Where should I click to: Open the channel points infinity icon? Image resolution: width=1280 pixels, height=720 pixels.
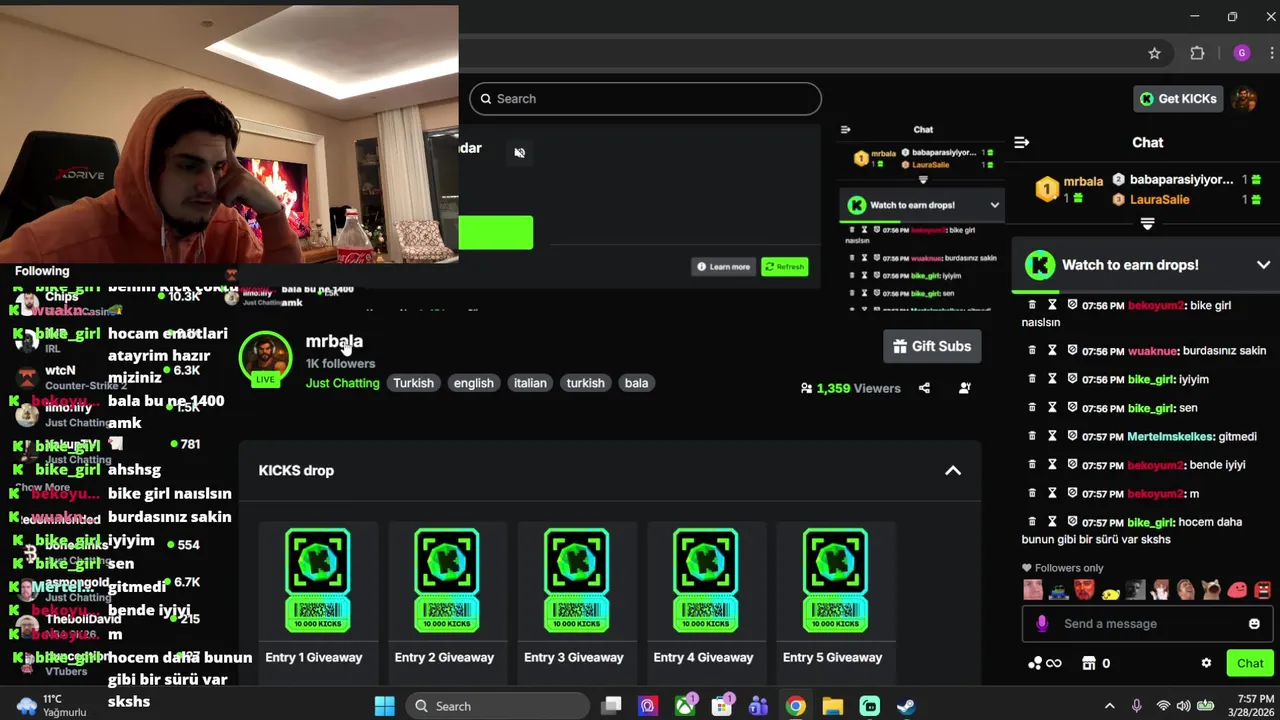1044,663
